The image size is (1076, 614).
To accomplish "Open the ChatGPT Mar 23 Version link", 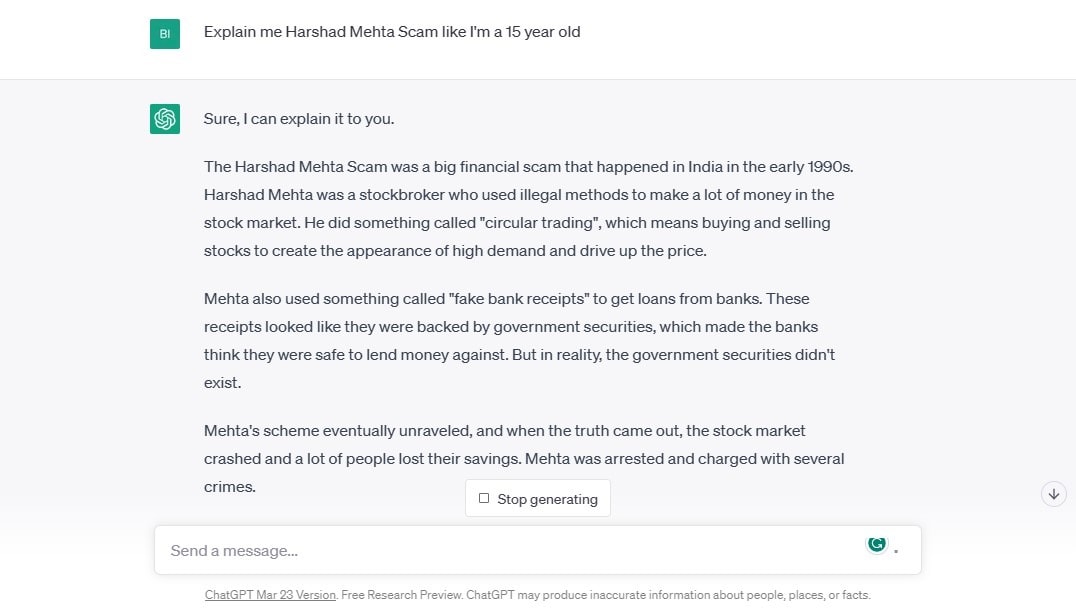I will [270, 595].
